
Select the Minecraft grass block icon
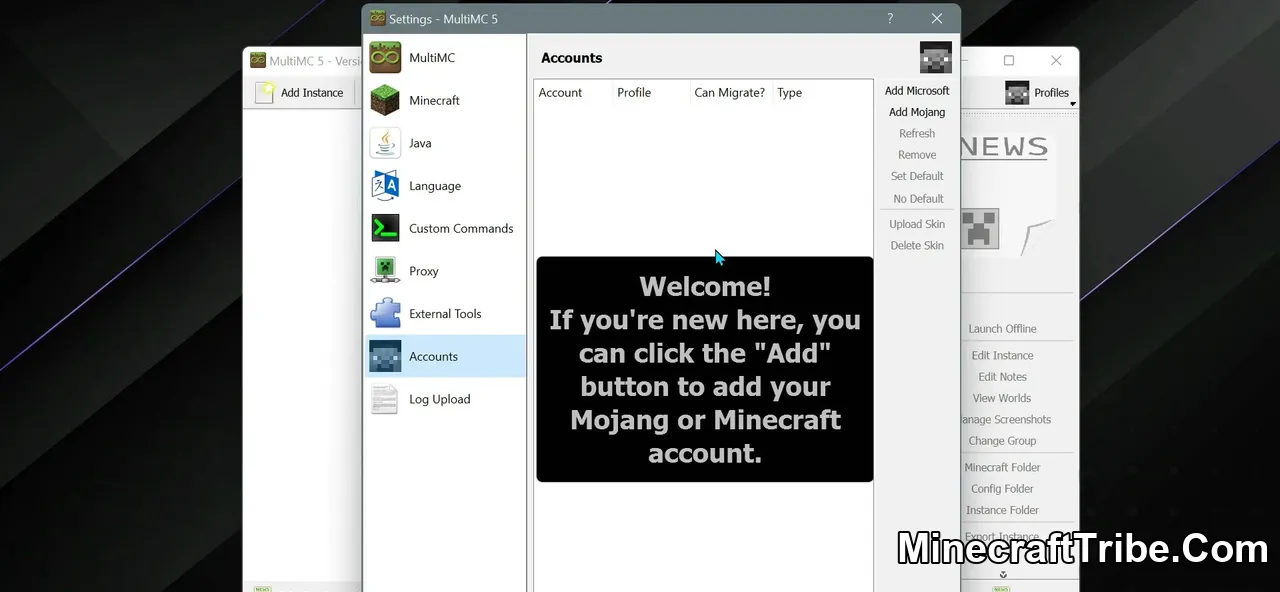pos(385,101)
